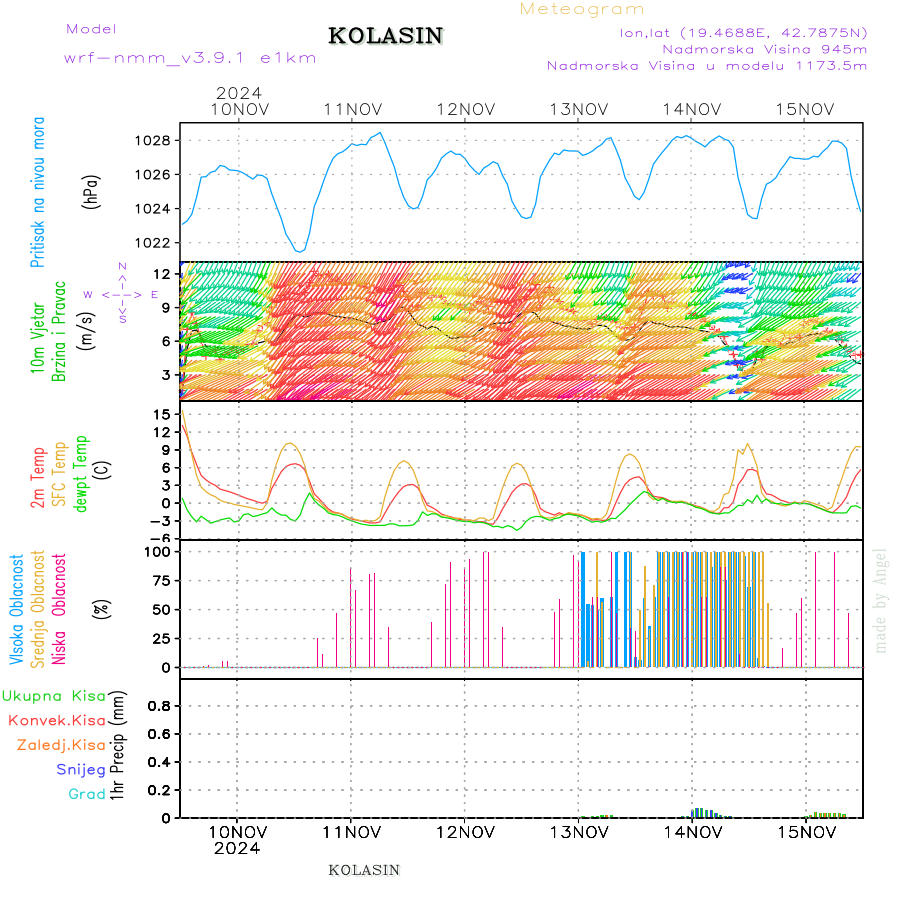Click the 100 cloud cover tick label
This screenshot has height=900, width=900.
point(157,552)
